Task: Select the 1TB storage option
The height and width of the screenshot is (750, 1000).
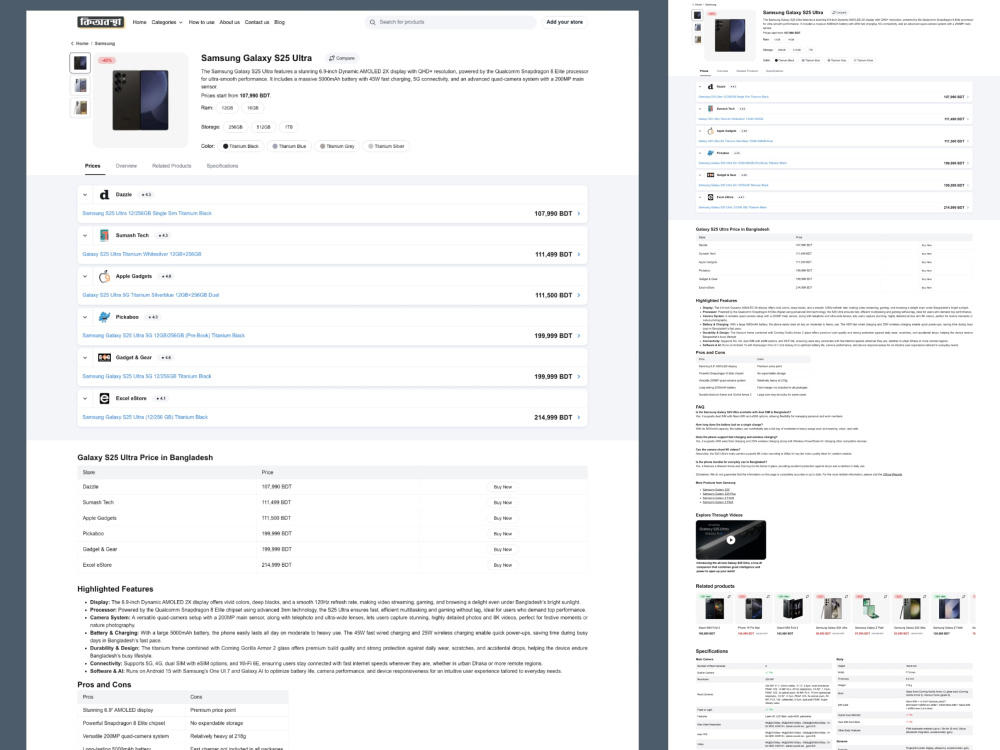Action: [x=289, y=127]
